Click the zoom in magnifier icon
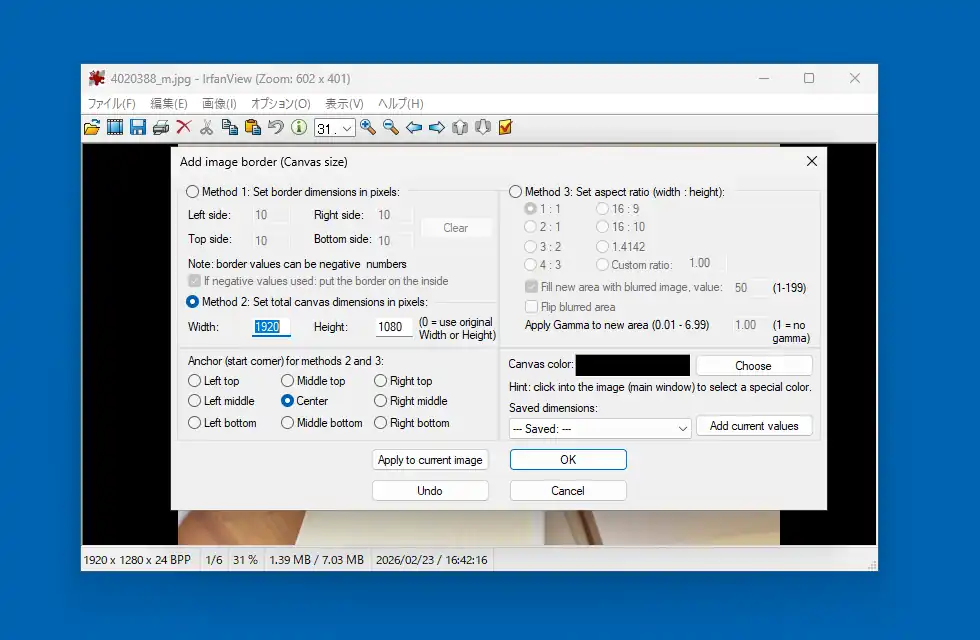The image size is (980, 640). pyautogui.click(x=368, y=127)
